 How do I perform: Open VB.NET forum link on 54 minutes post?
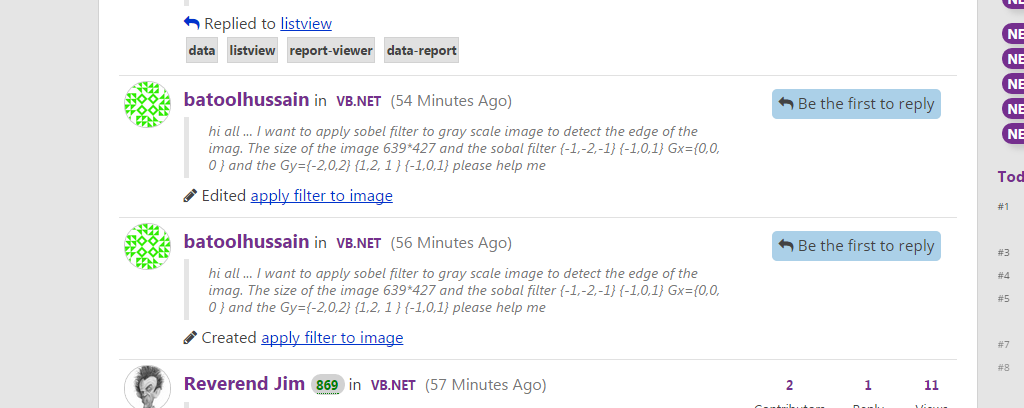pyautogui.click(x=359, y=101)
